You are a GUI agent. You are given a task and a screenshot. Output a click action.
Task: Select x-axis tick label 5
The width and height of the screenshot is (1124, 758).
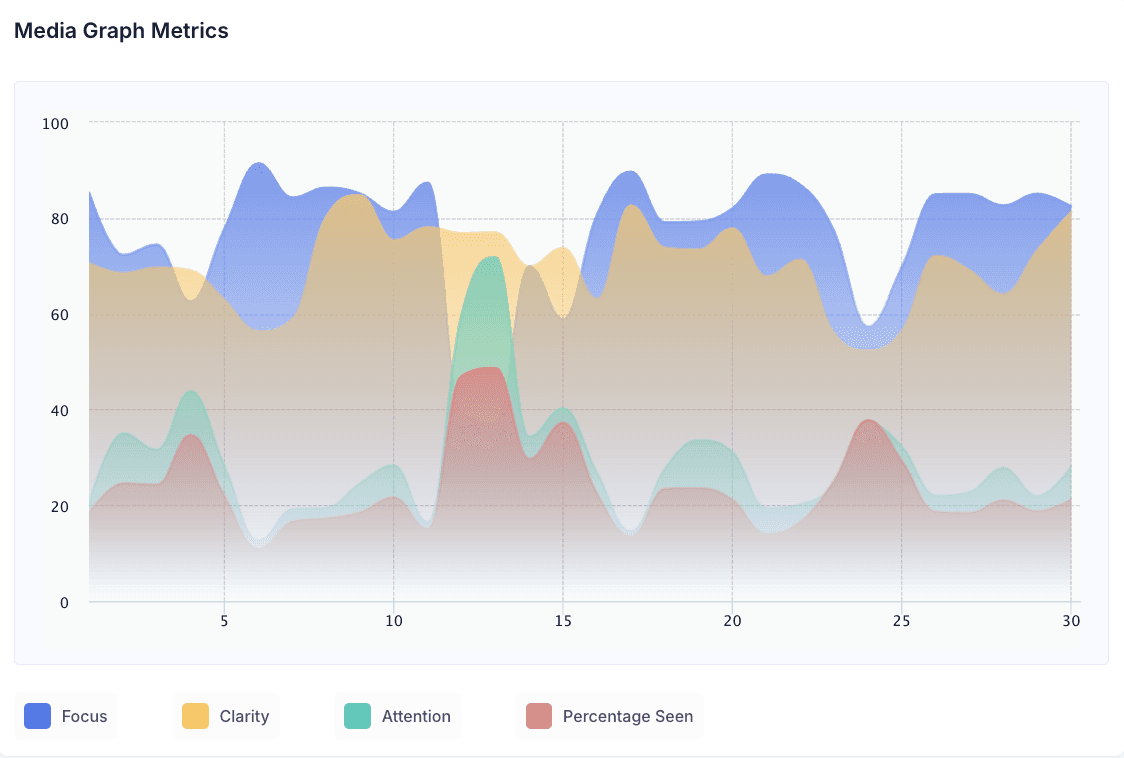(224, 621)
